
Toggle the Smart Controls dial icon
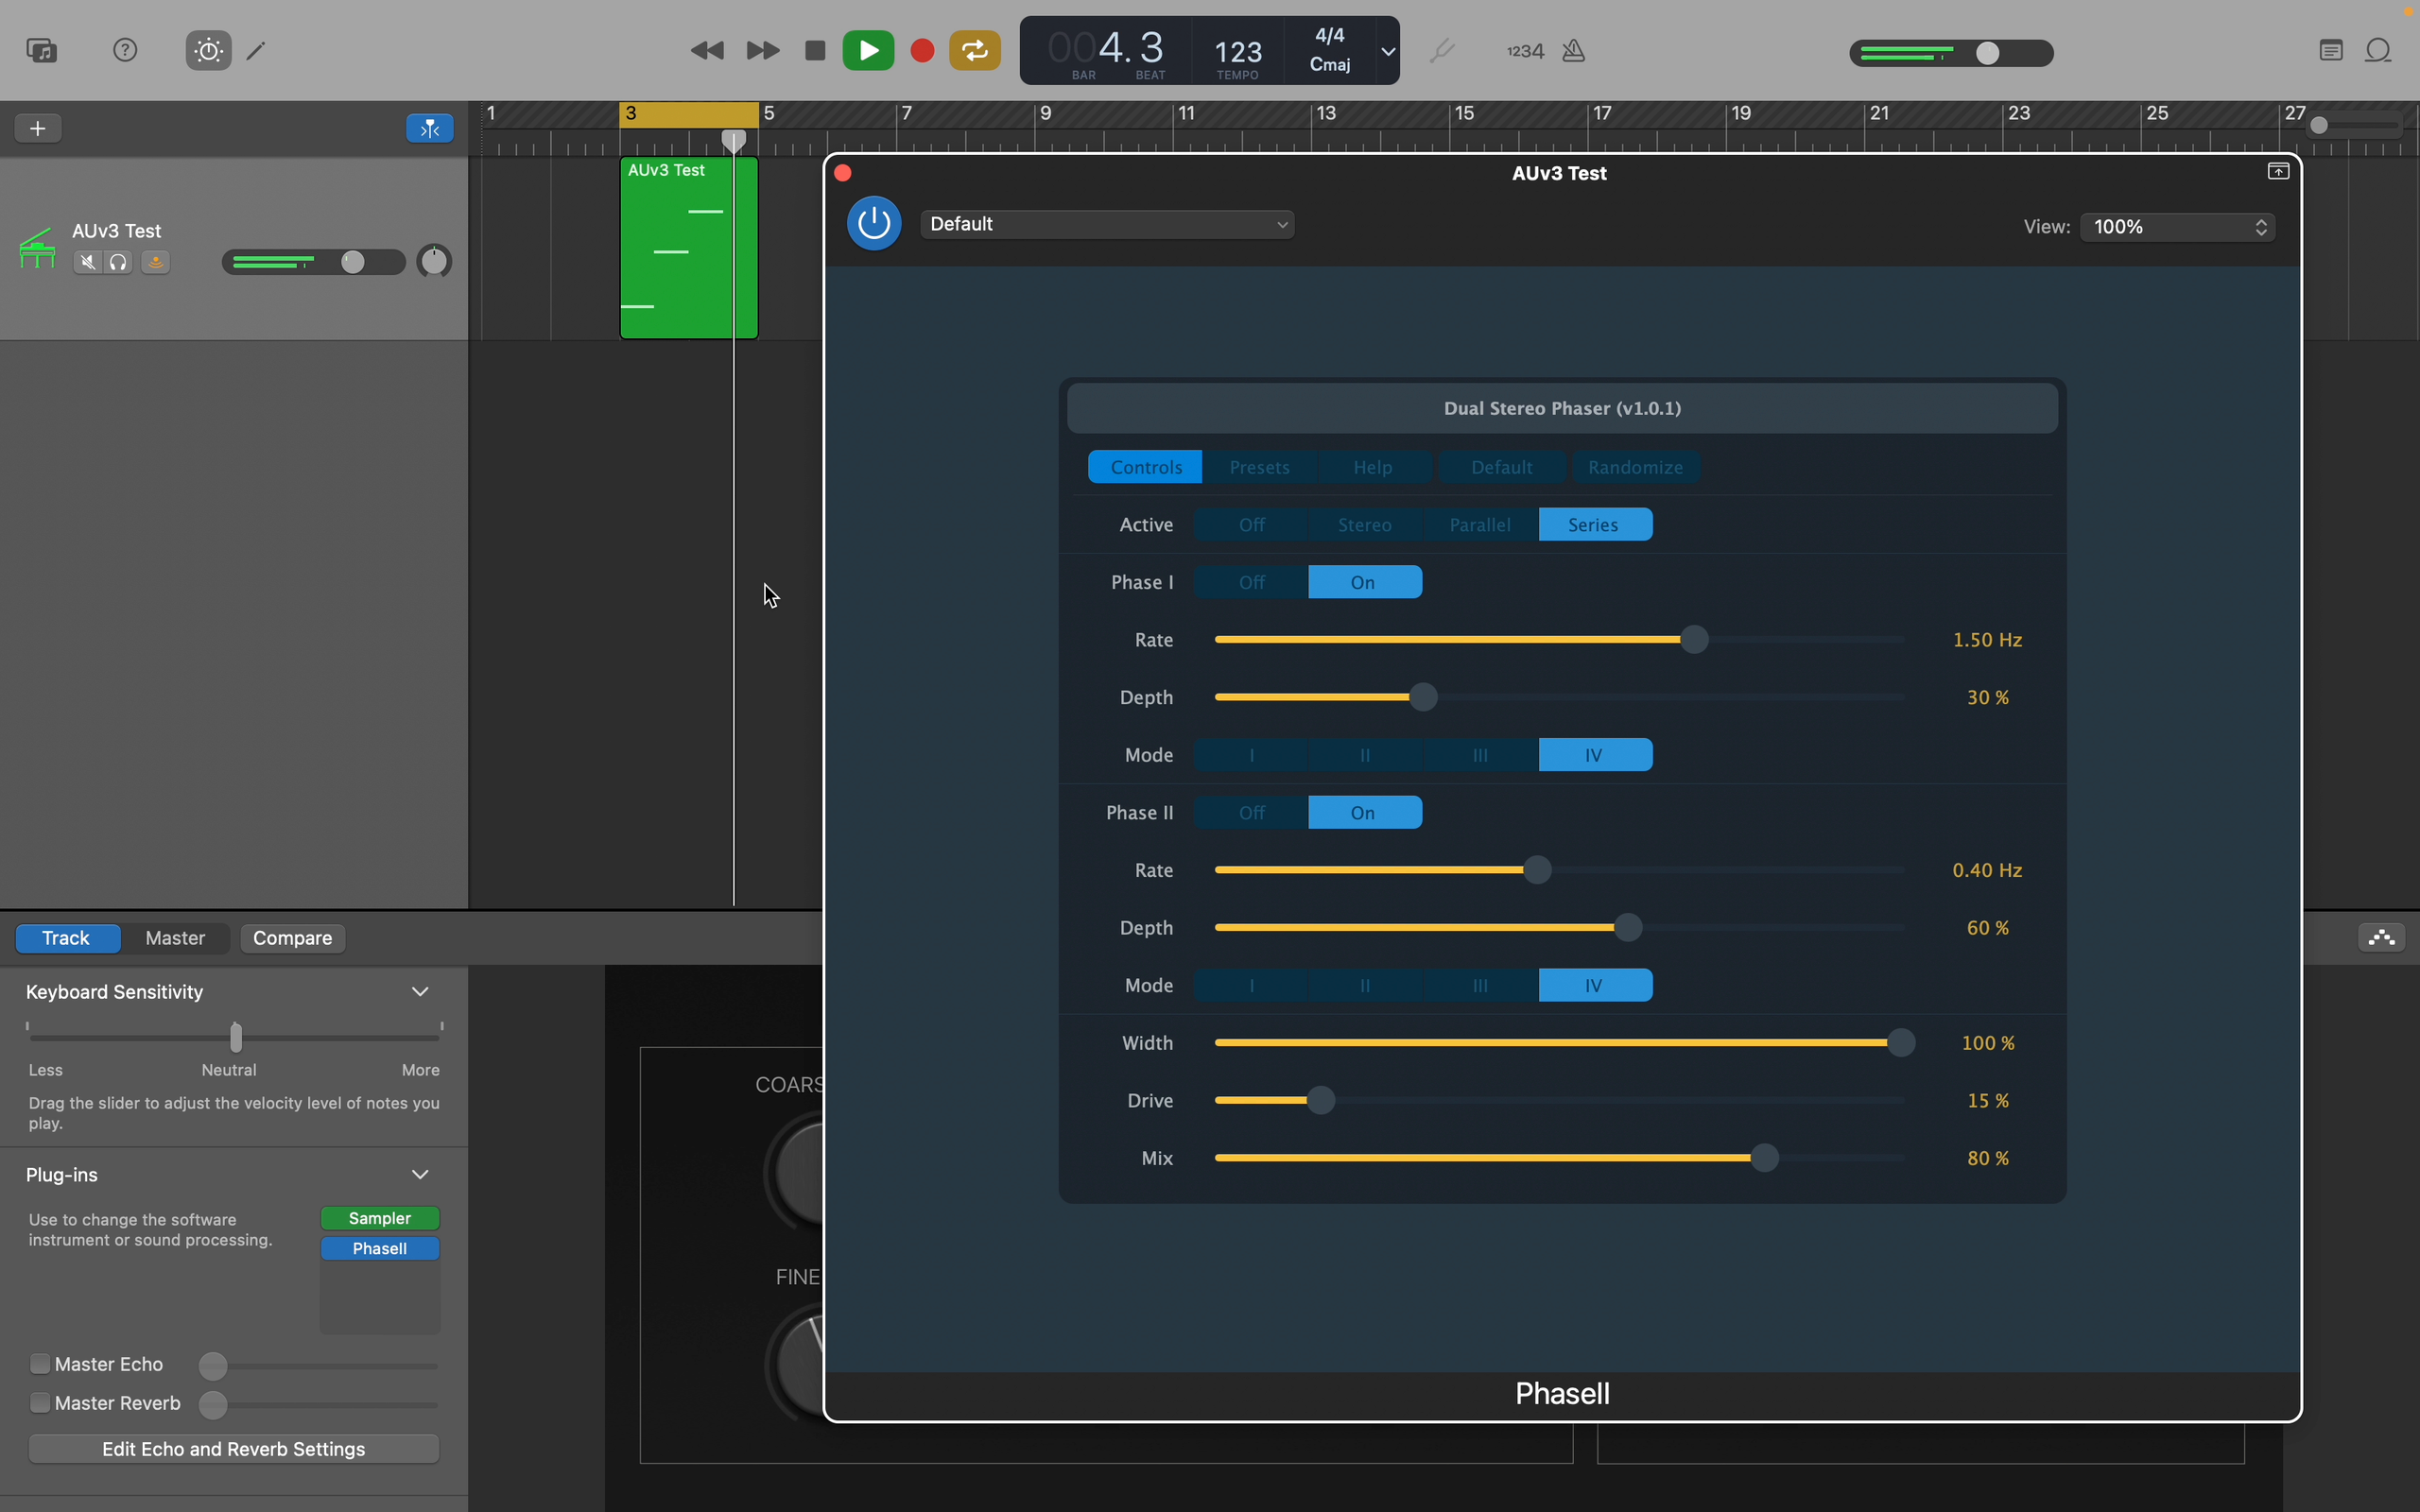tap(208, 50)
